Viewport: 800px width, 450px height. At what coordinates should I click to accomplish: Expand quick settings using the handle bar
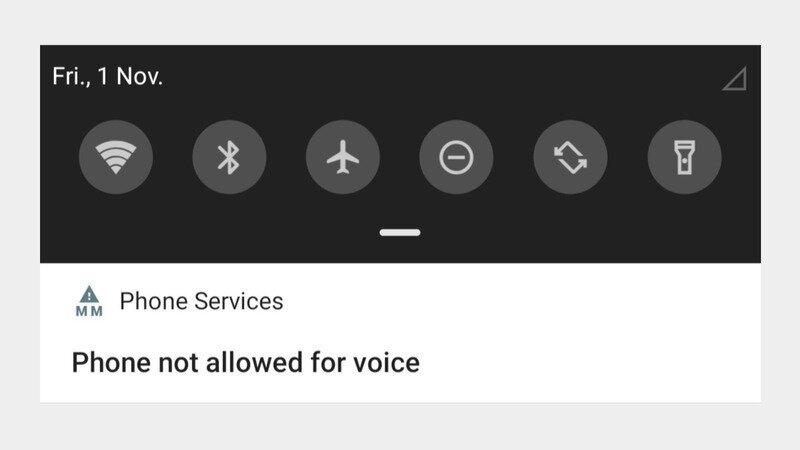coord(400,233)
